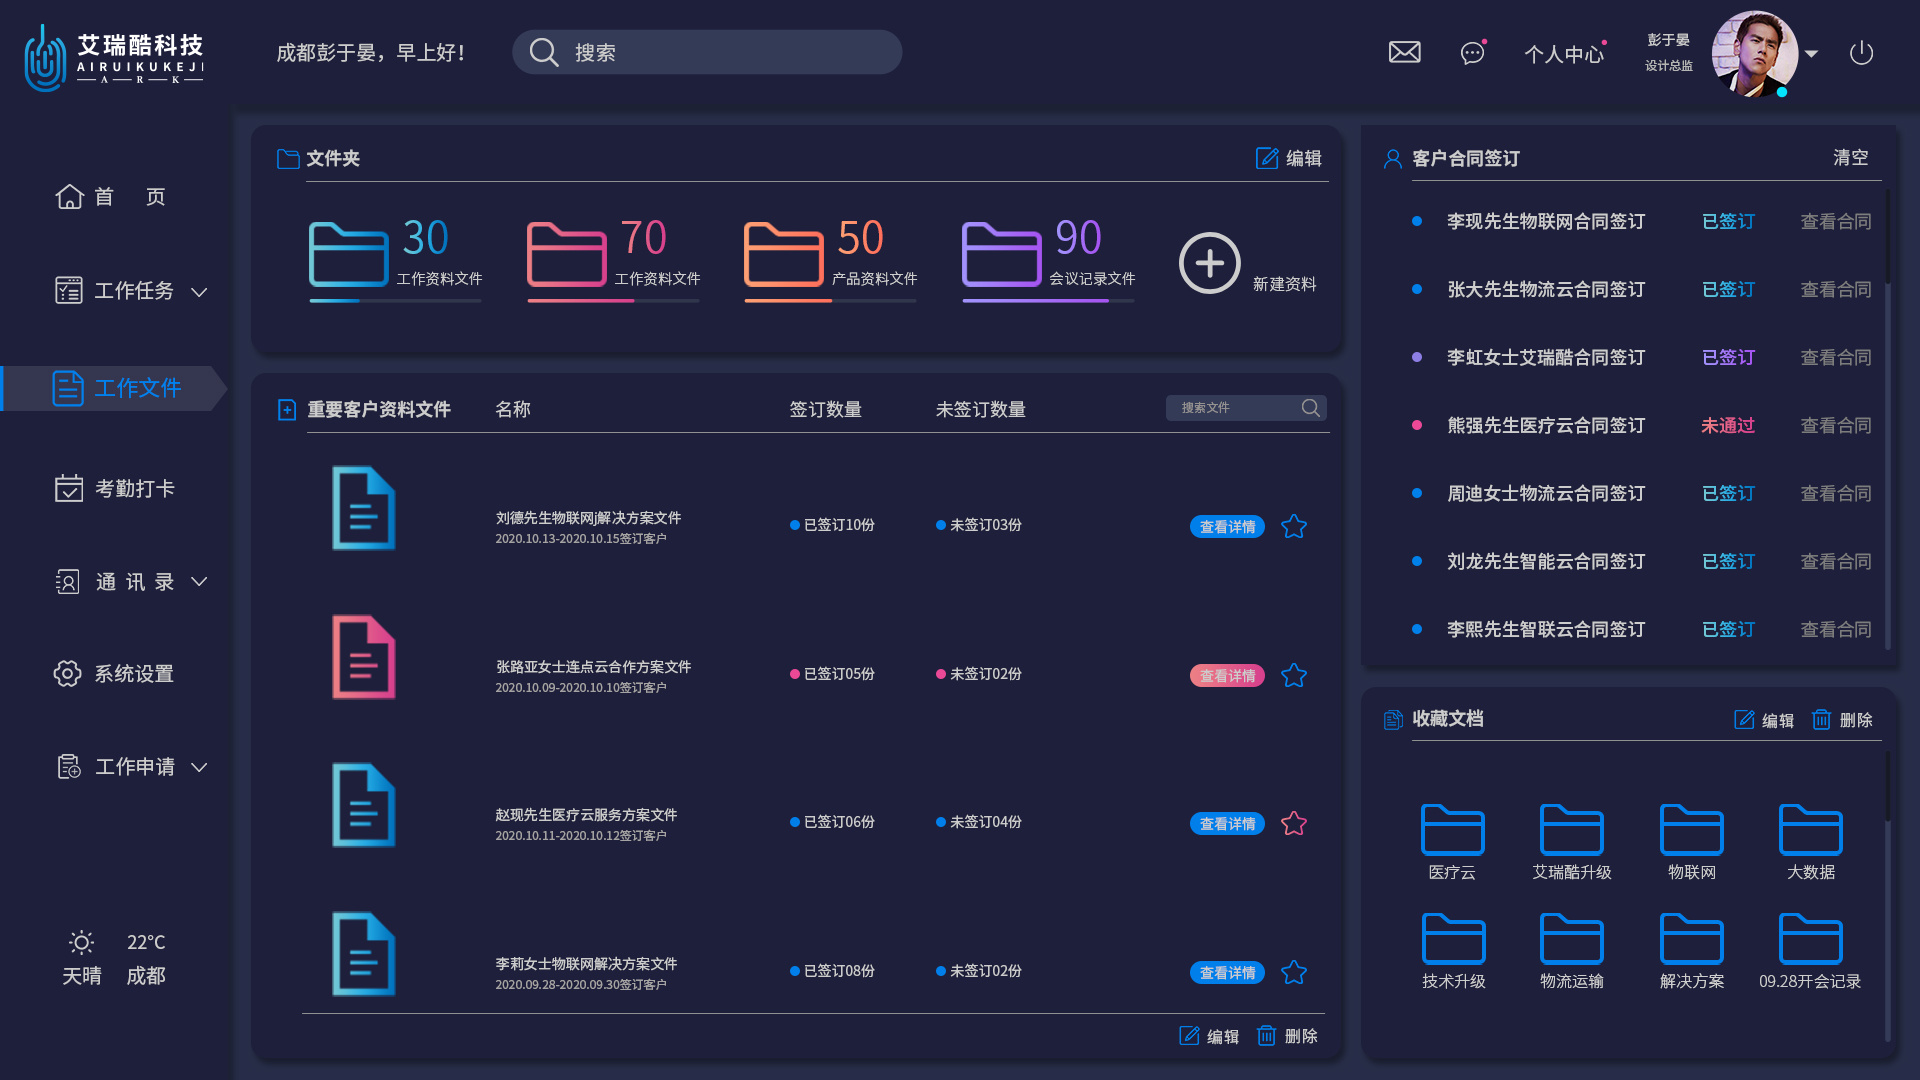The height and width of the screenshot is (1080, 1920).
Task: Click the 新建资料 plus icon
Action: click(1209, 263)
